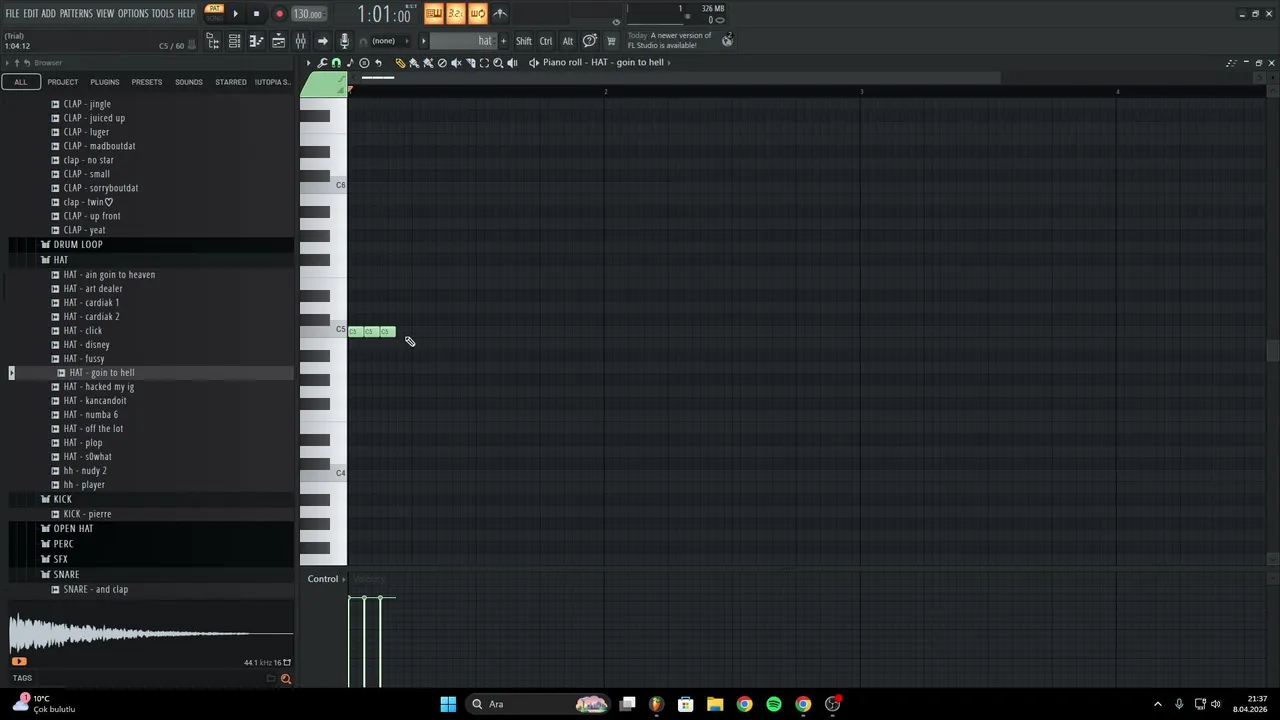Select SNARE - and clap sample
The height and width of the screenshot is (720, 1280).
tap(95, 590)
